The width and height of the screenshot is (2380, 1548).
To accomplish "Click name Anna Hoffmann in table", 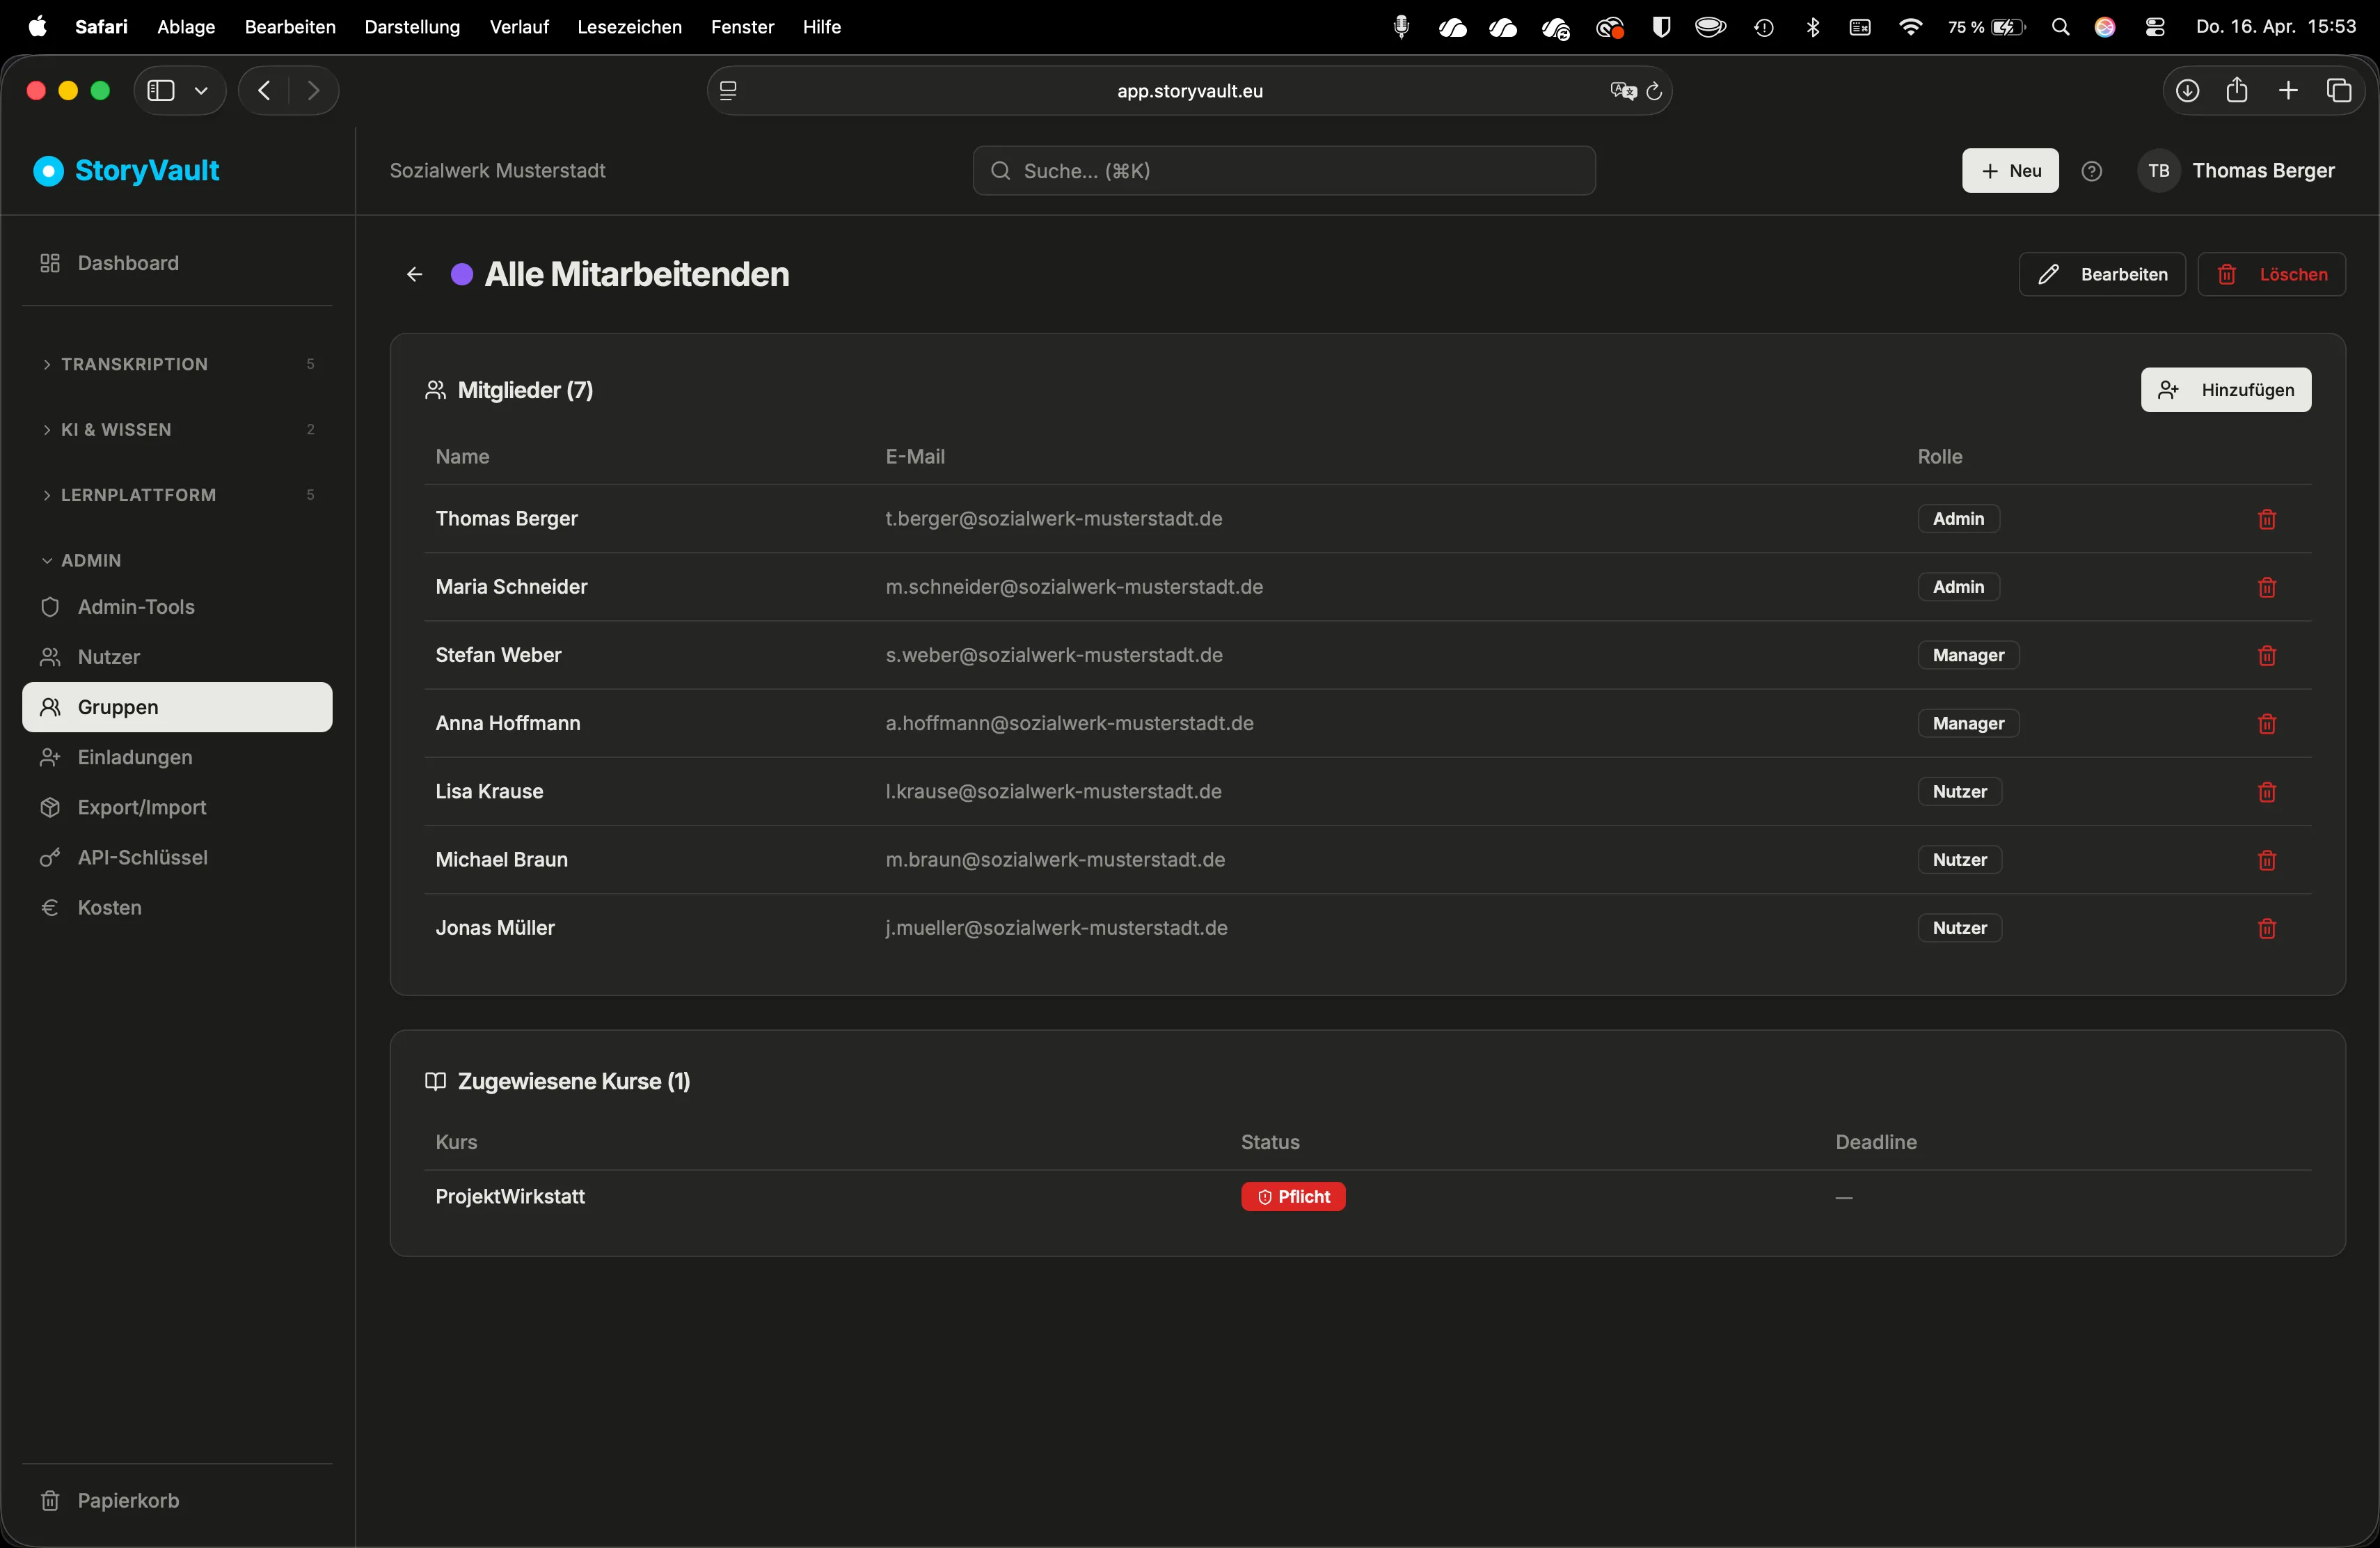I will pyautogui.click(x=508, y=723).
